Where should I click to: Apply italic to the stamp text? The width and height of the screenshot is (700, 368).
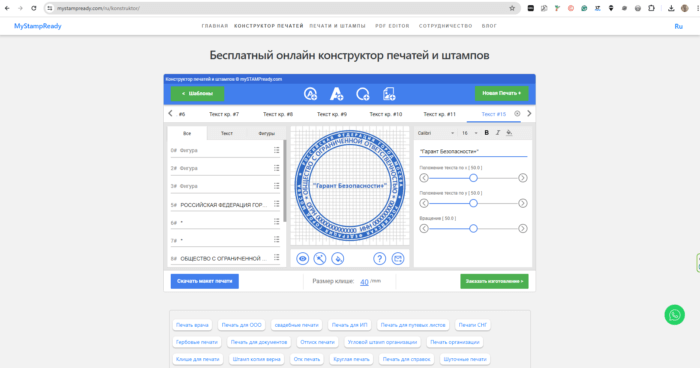click(498, 133)
